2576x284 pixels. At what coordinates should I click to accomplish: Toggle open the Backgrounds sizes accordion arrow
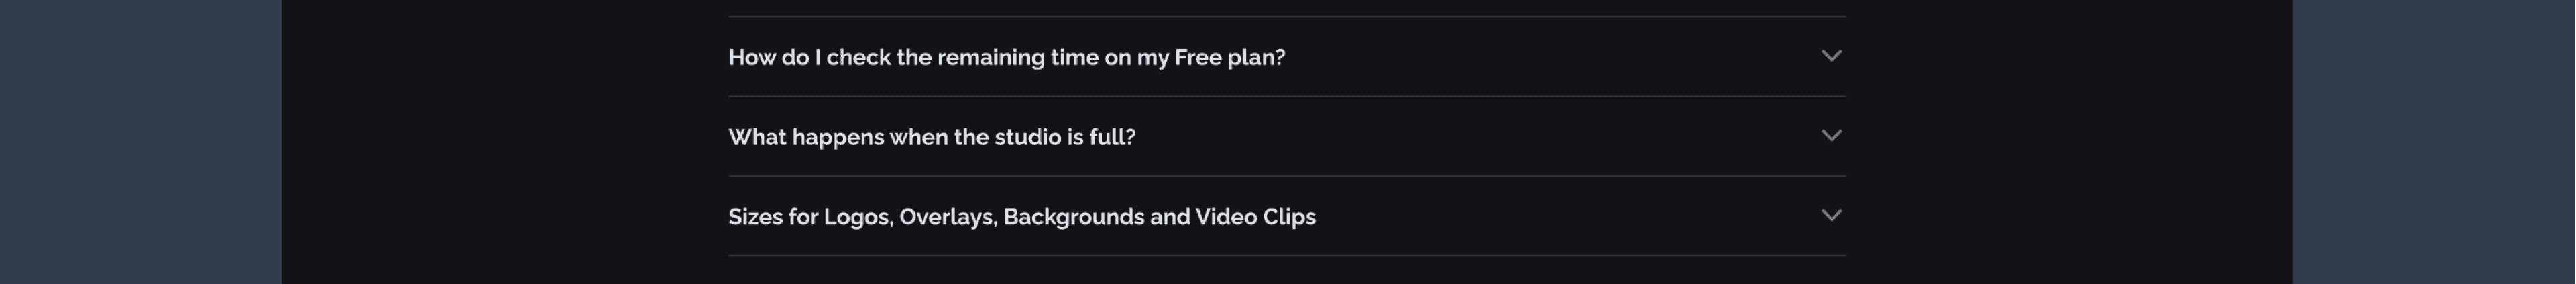[1830, 216]
